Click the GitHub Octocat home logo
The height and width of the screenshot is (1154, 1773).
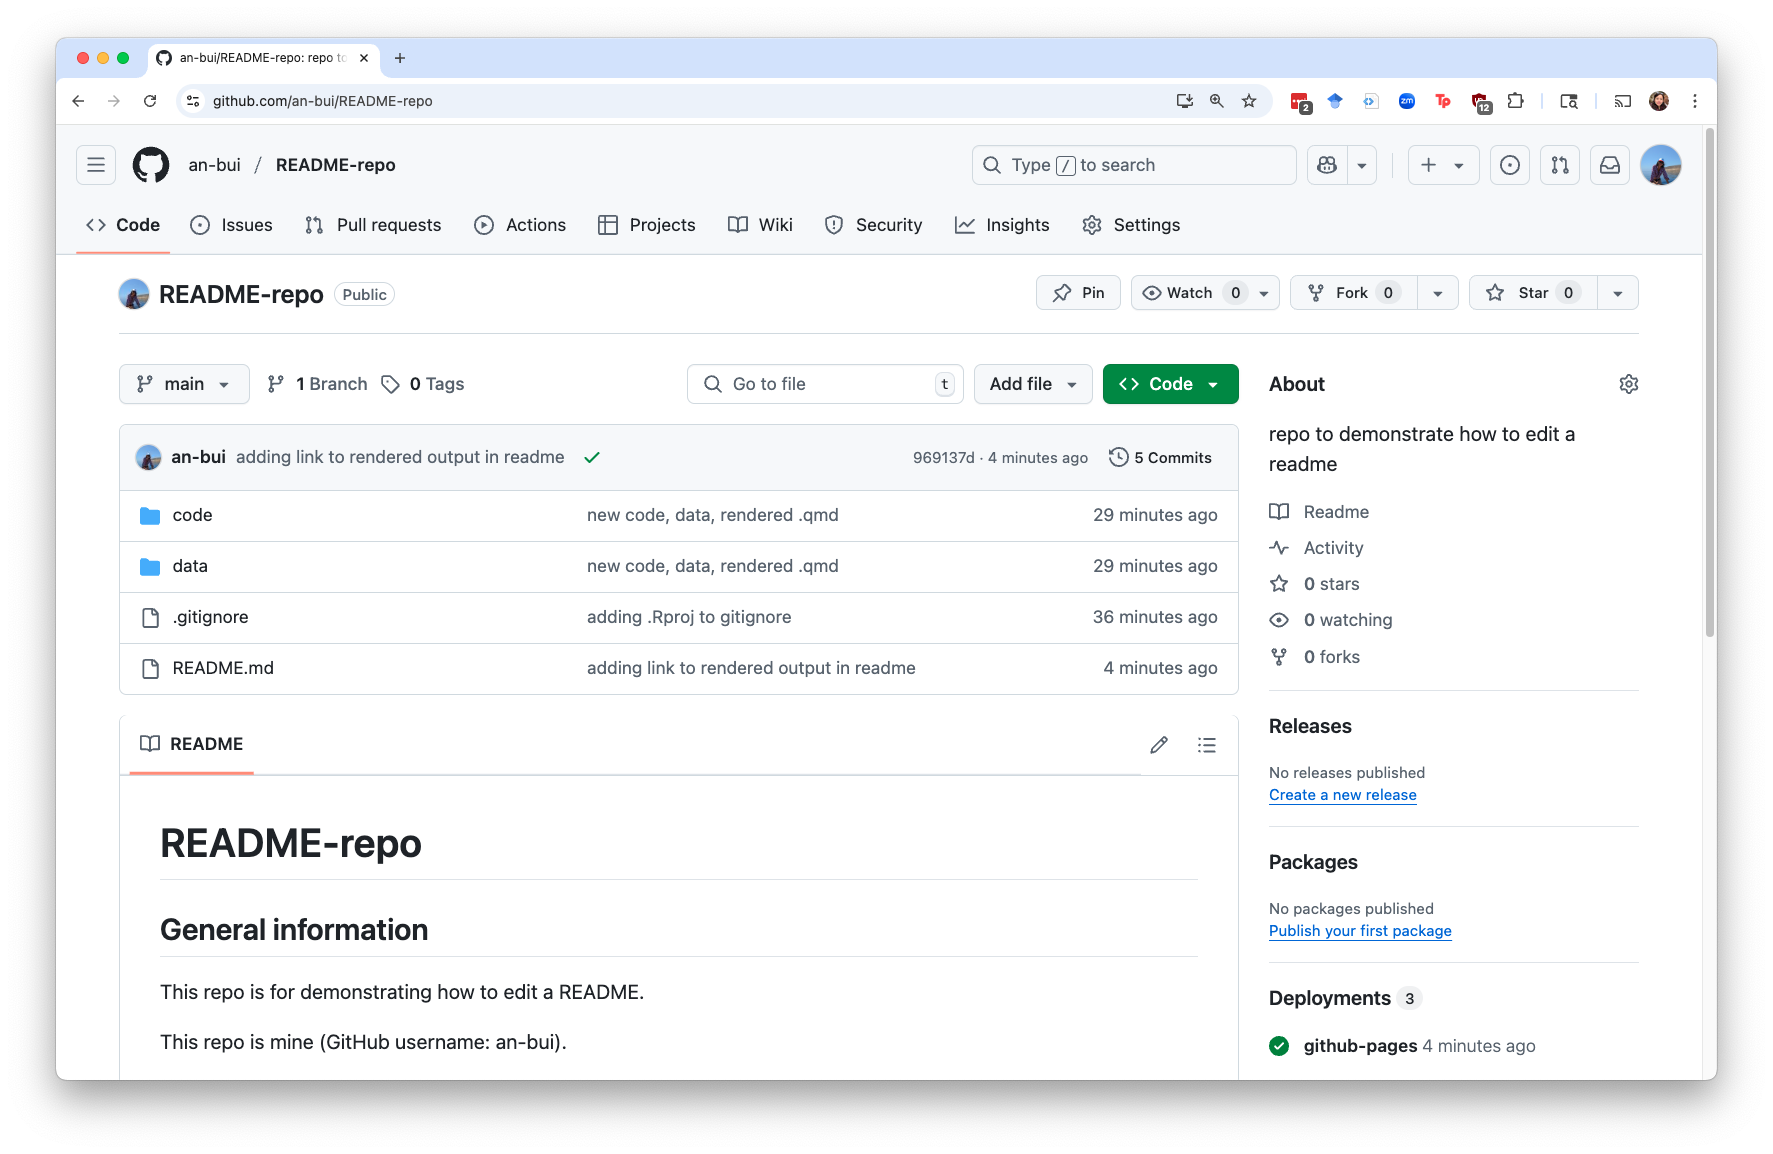click(151, 165)
